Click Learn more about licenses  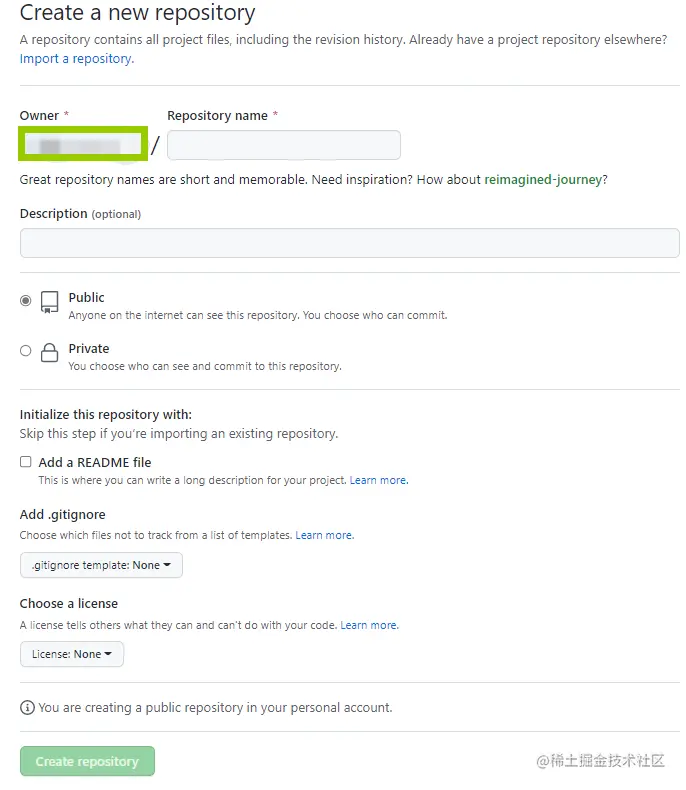369,626
